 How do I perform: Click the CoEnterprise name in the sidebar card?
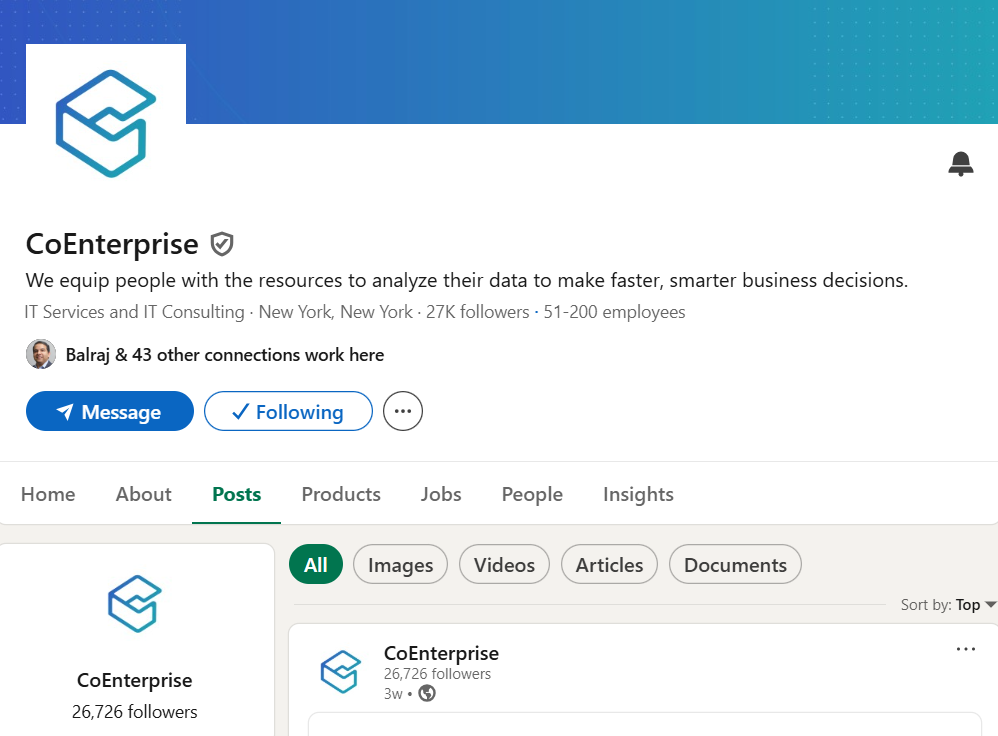coord(134,681)
